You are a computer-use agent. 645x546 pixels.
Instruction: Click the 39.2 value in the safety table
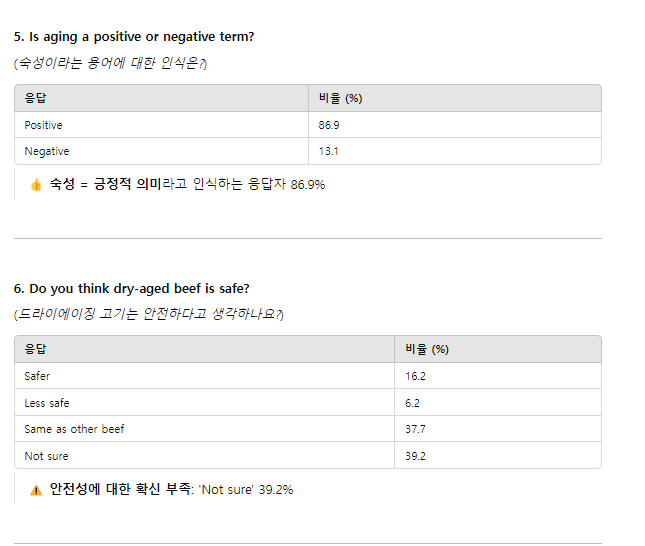(x=415, y=456)
